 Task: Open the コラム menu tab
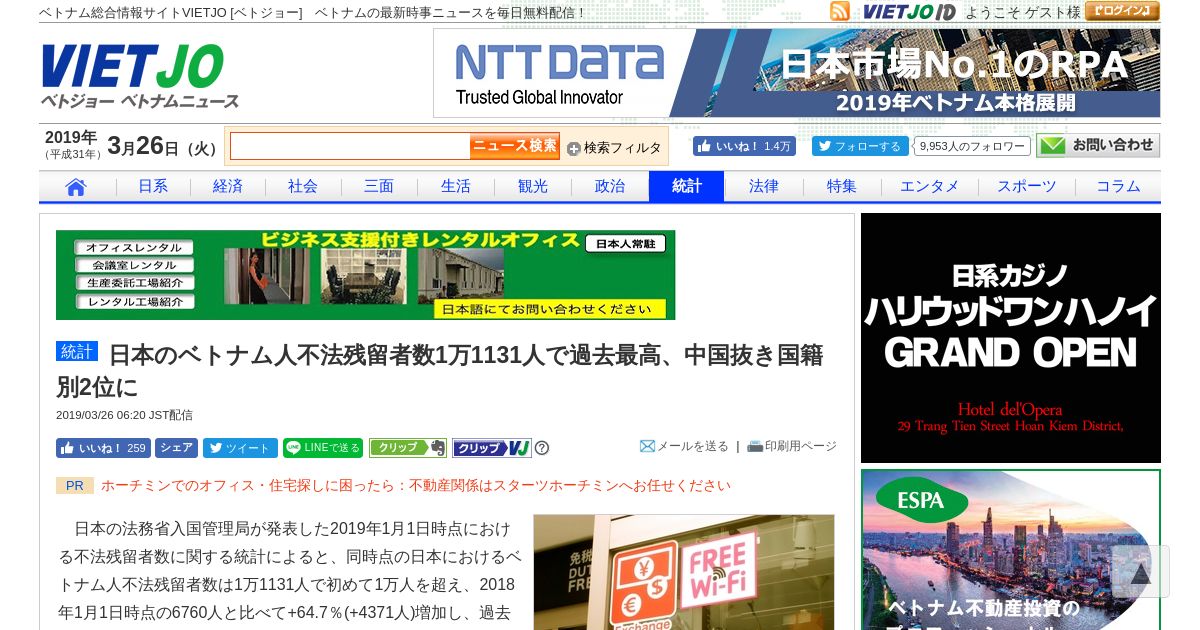[1118, 186]
